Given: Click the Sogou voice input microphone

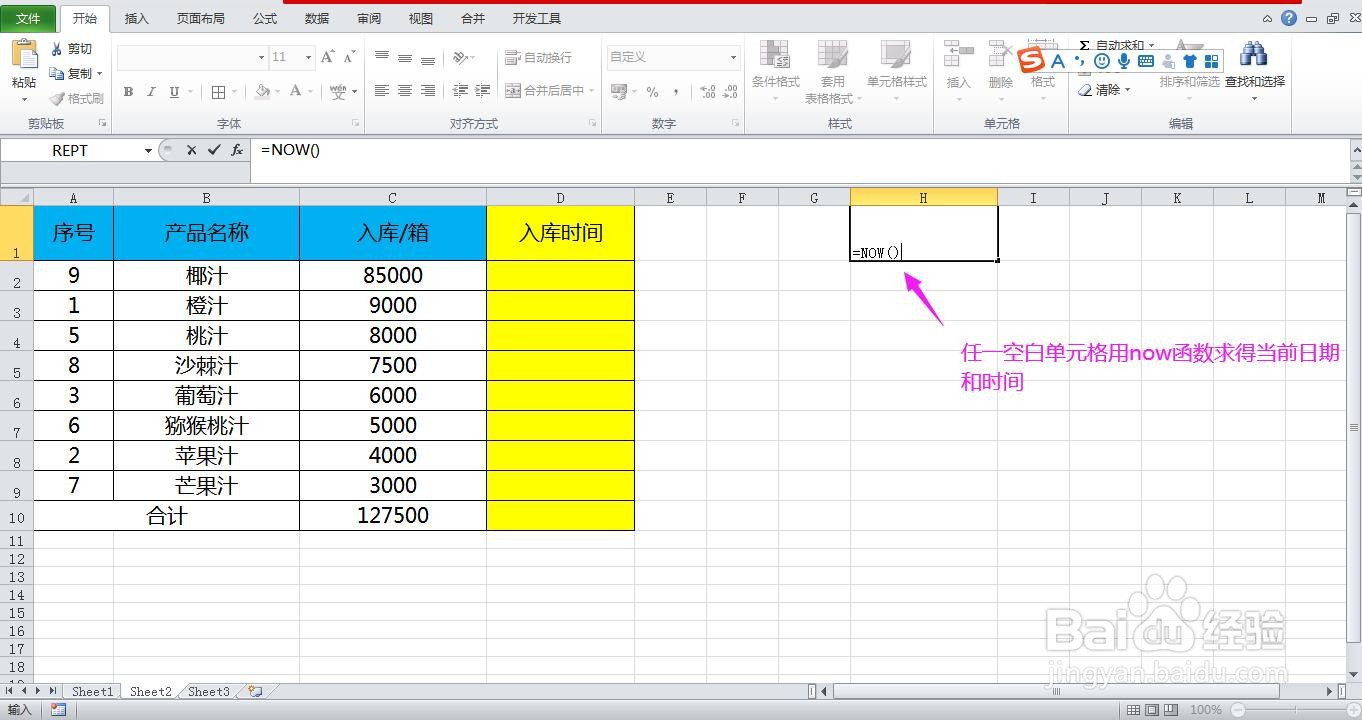Looking at the screenshot, I should [x=1124, y=61].
